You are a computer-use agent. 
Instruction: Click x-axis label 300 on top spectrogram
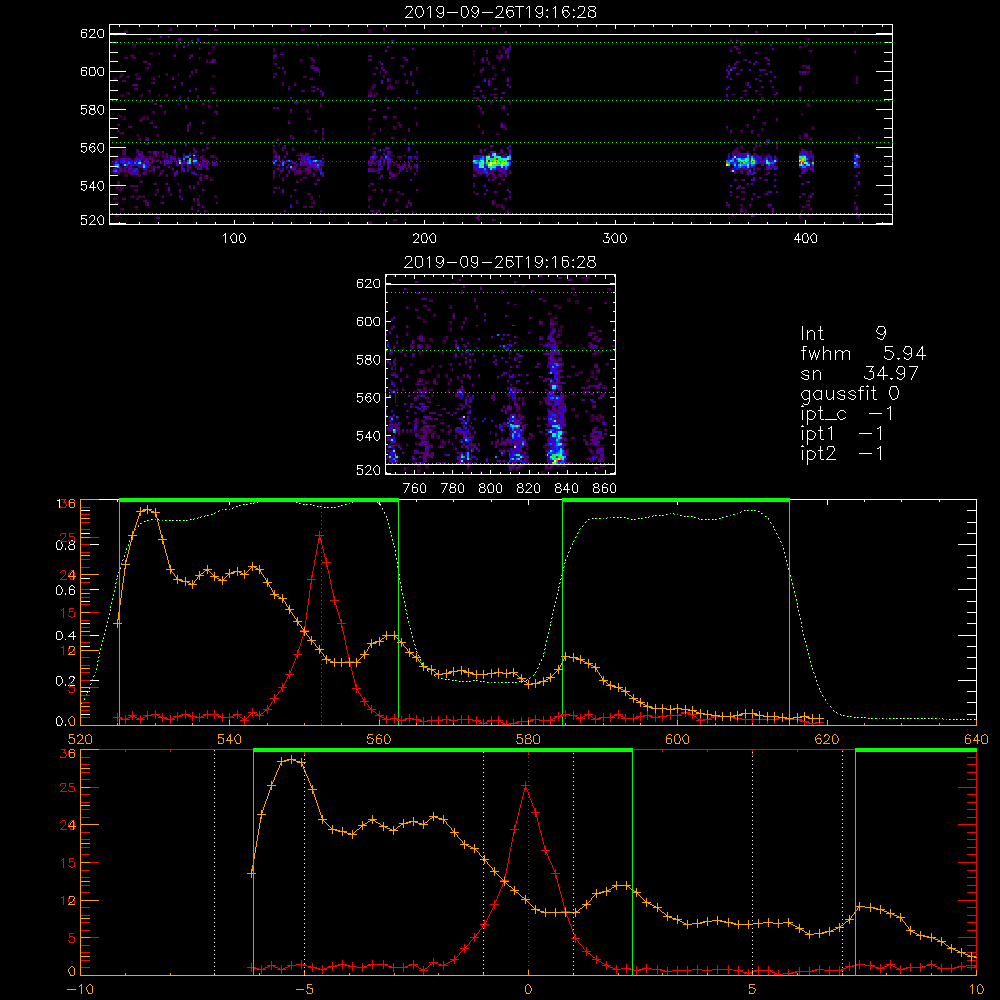pos(615,239)
